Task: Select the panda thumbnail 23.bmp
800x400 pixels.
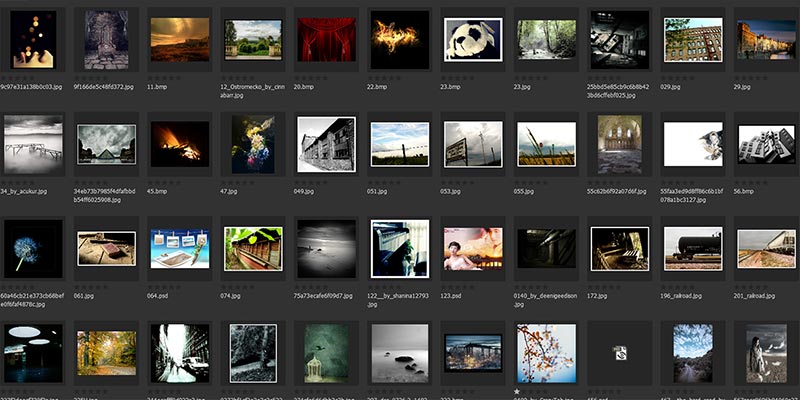Action: click(x=473, y=40)
